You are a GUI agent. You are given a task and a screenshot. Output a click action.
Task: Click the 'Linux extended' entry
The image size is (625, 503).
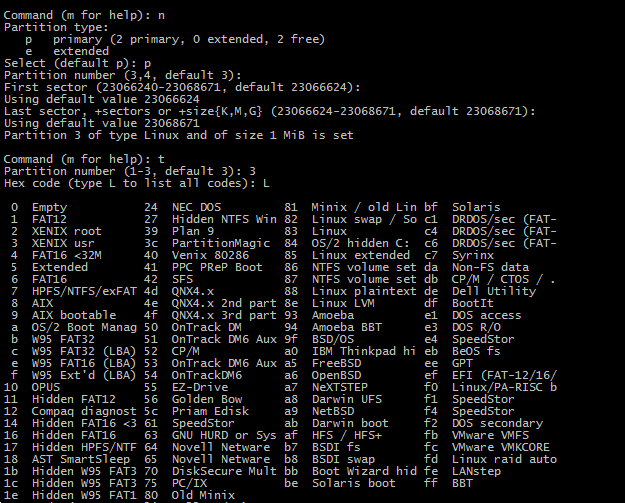(x=360, y=255)
